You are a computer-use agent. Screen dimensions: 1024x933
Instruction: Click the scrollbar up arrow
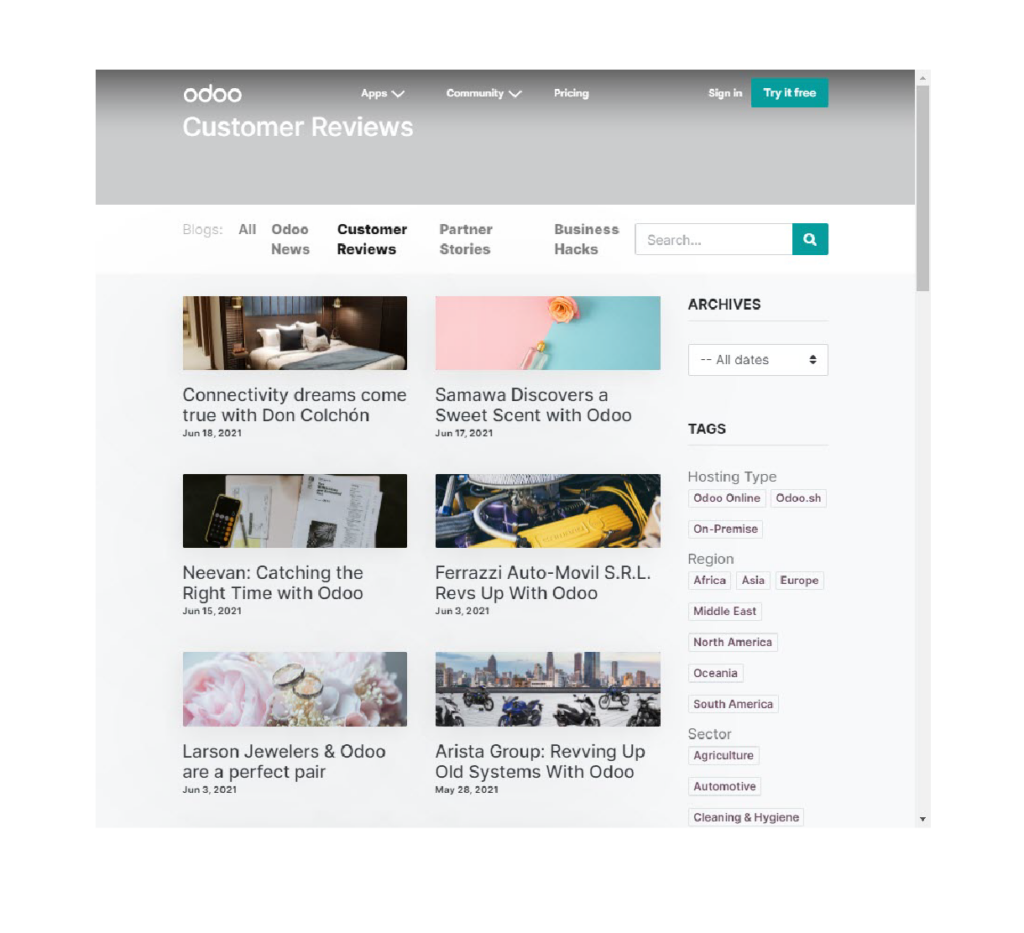(923, 78)
